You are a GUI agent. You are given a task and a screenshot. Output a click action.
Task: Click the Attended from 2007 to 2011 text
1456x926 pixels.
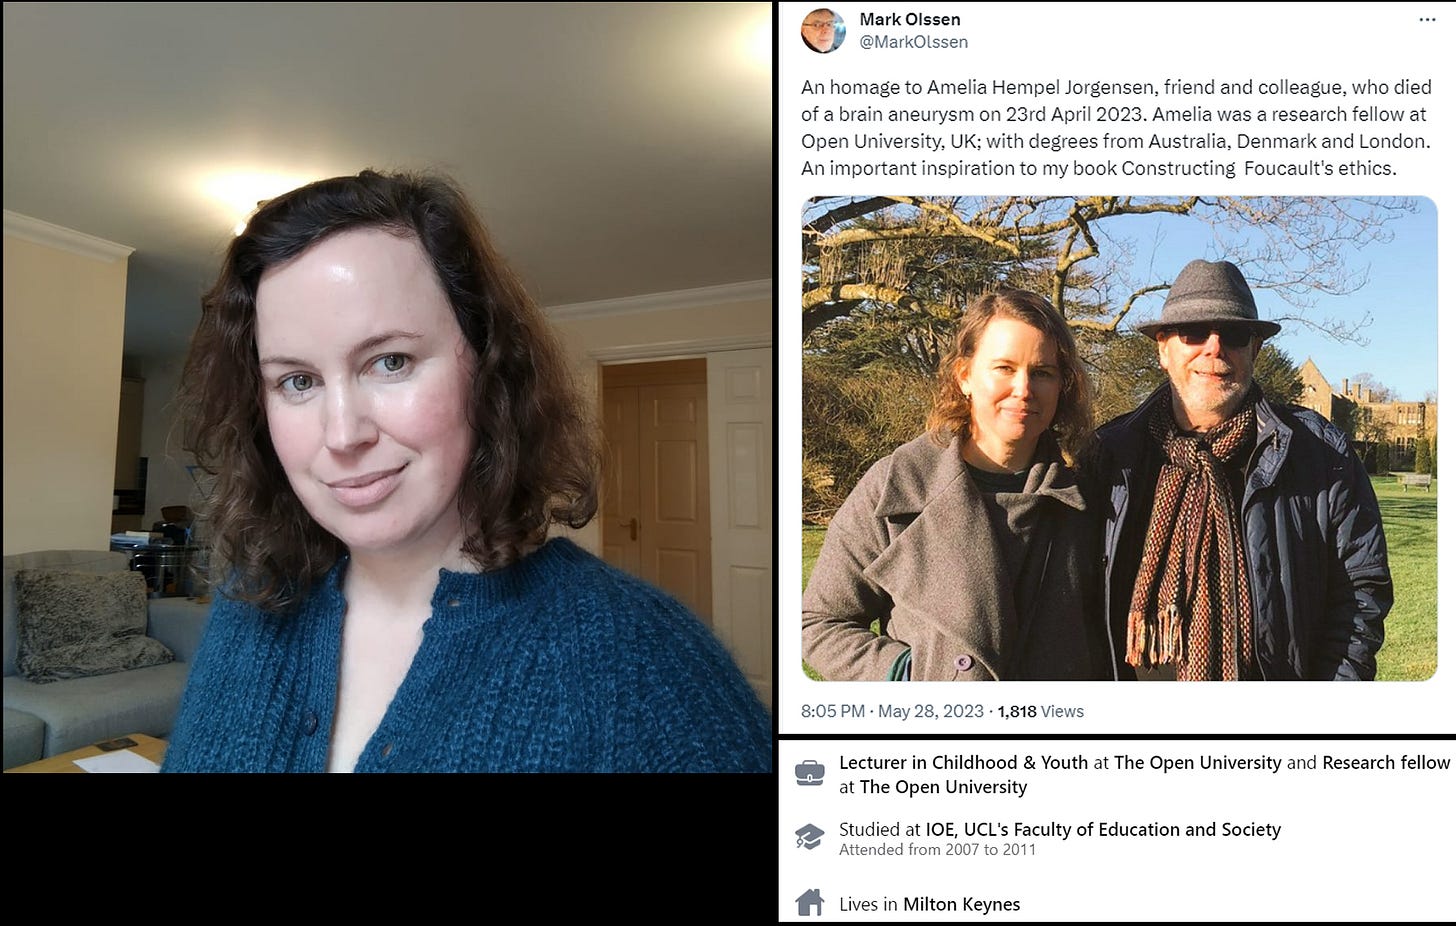click(x=937, y=850)
